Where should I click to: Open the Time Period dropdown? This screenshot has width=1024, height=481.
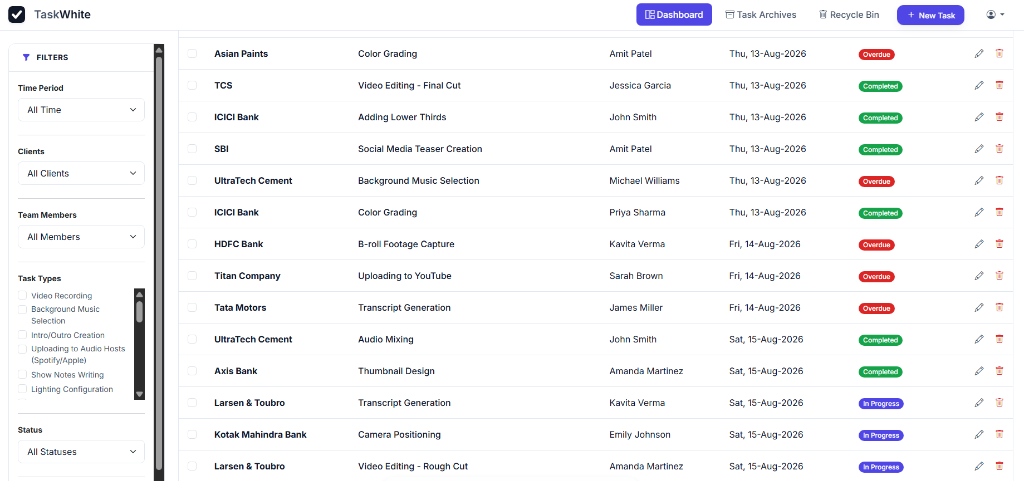point(81,110)
